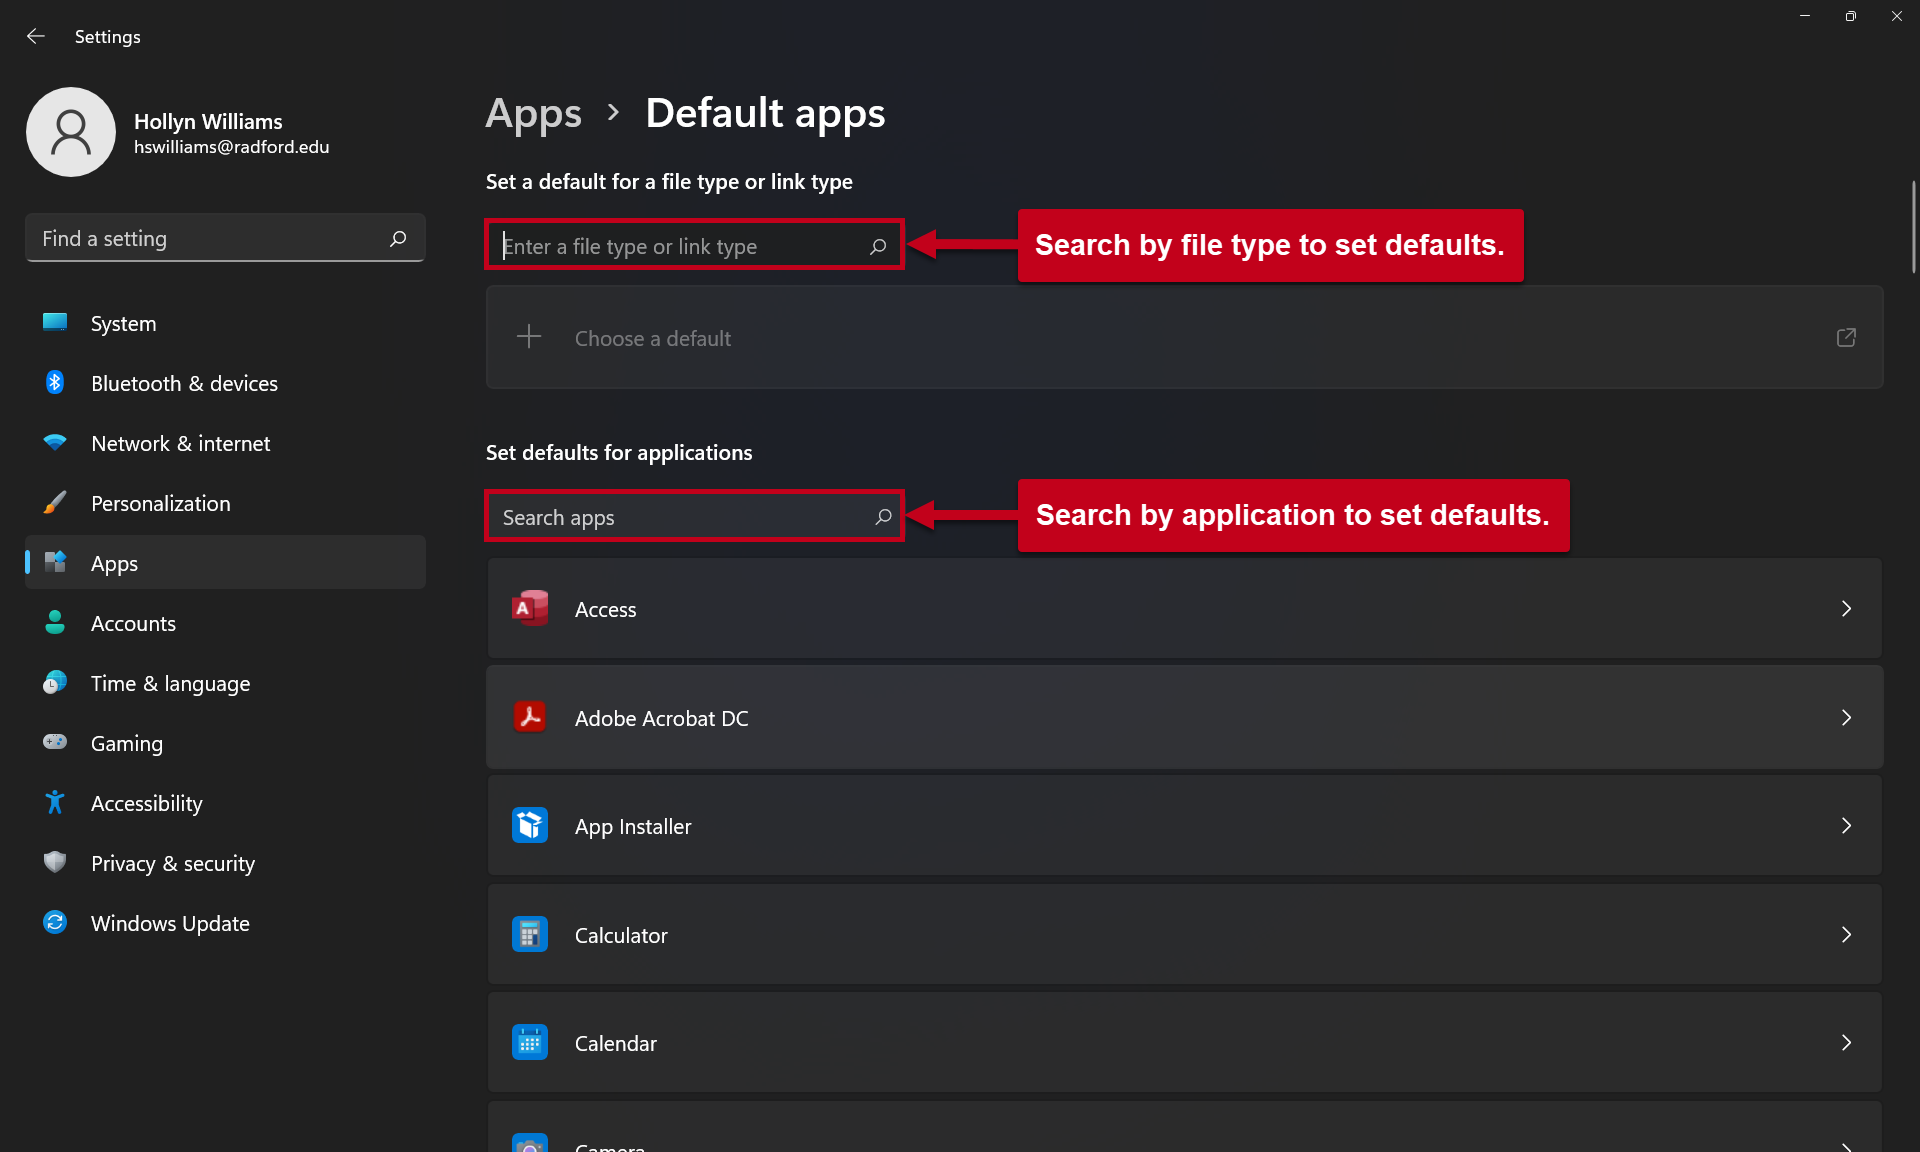The image size is (1920, 1152).
Task: Expand the App Installer entry
Action: pos(1846,826)
